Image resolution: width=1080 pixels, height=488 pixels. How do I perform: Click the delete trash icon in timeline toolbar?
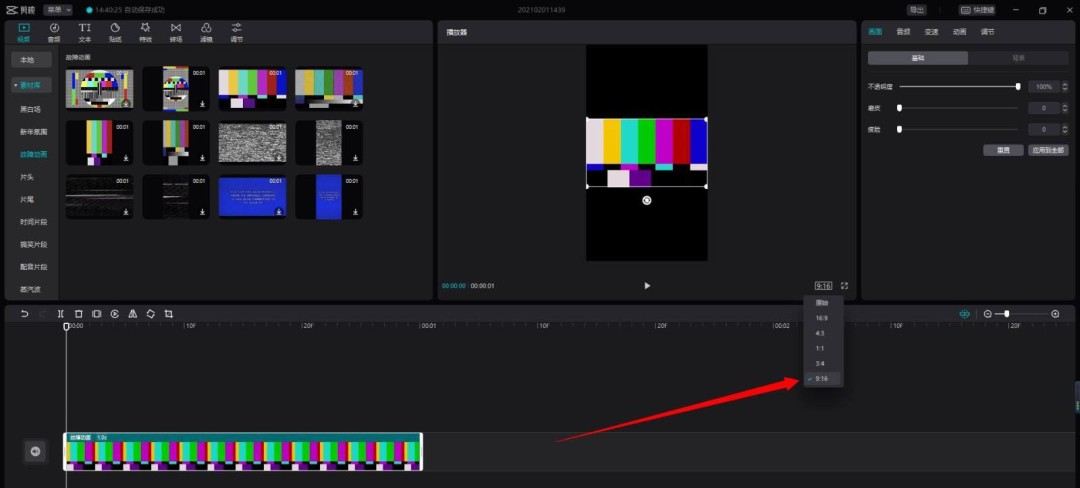click(x=79, y=314)
